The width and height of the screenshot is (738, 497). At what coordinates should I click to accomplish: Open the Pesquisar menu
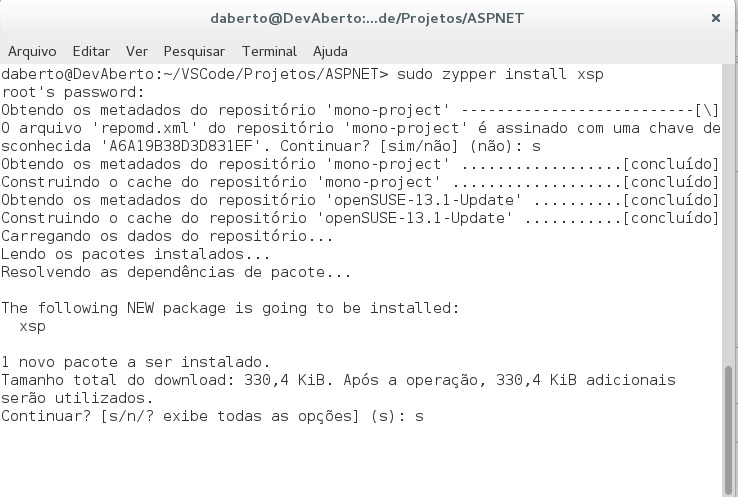point(195,51)
